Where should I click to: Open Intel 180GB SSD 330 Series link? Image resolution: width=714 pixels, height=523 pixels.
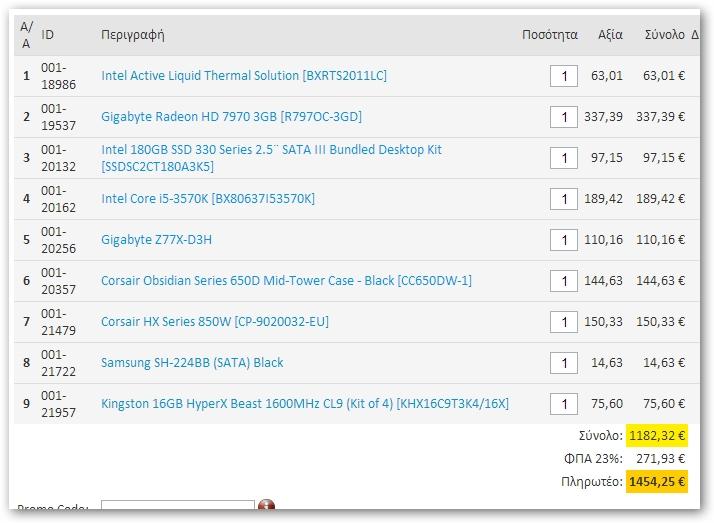tap(271, 158)
